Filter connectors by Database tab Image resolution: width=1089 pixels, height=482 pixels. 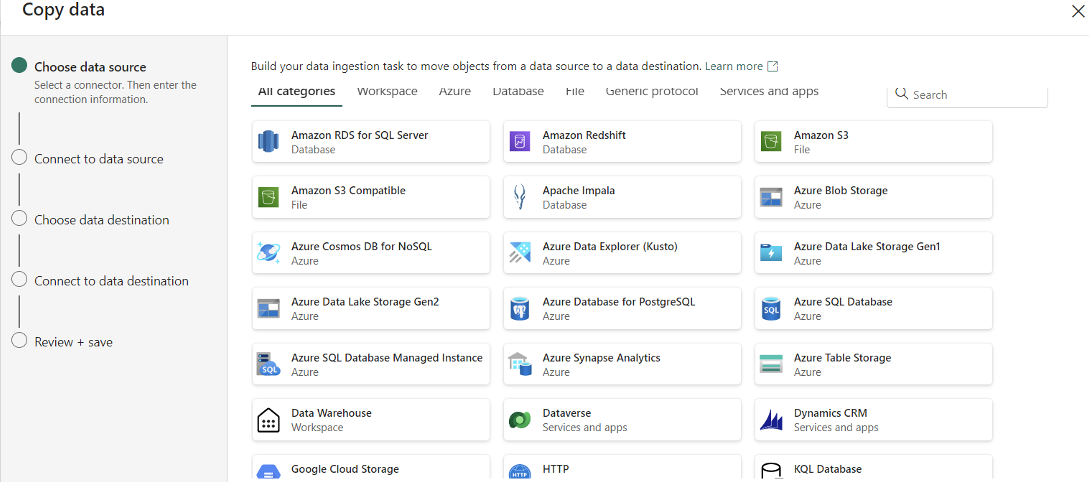[x=518, y=92]
